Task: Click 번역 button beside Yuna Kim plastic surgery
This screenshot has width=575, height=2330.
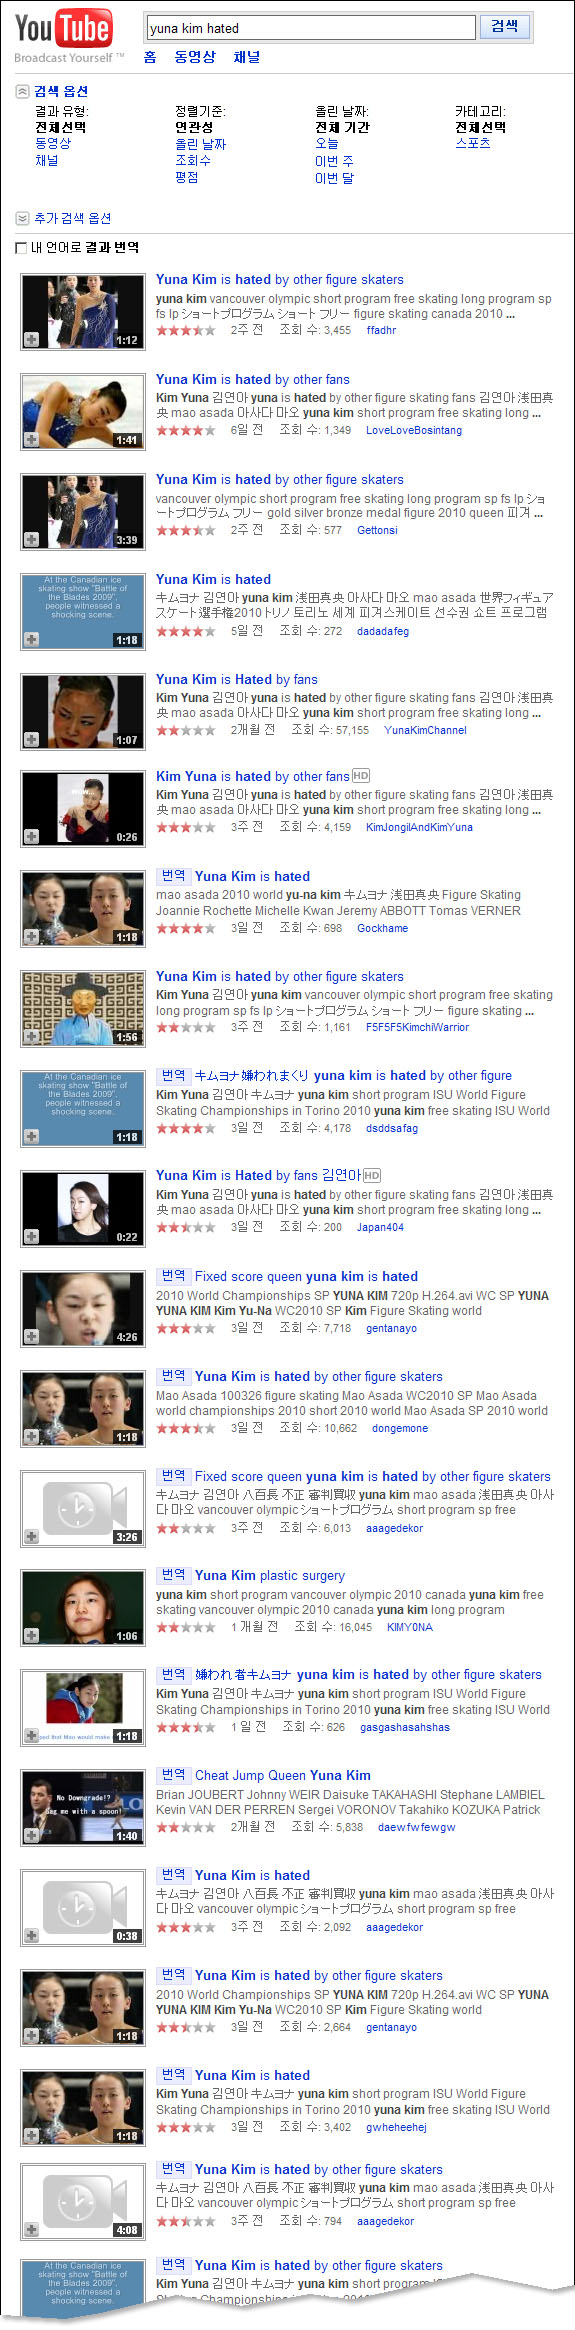Action: coord(173,1575)
